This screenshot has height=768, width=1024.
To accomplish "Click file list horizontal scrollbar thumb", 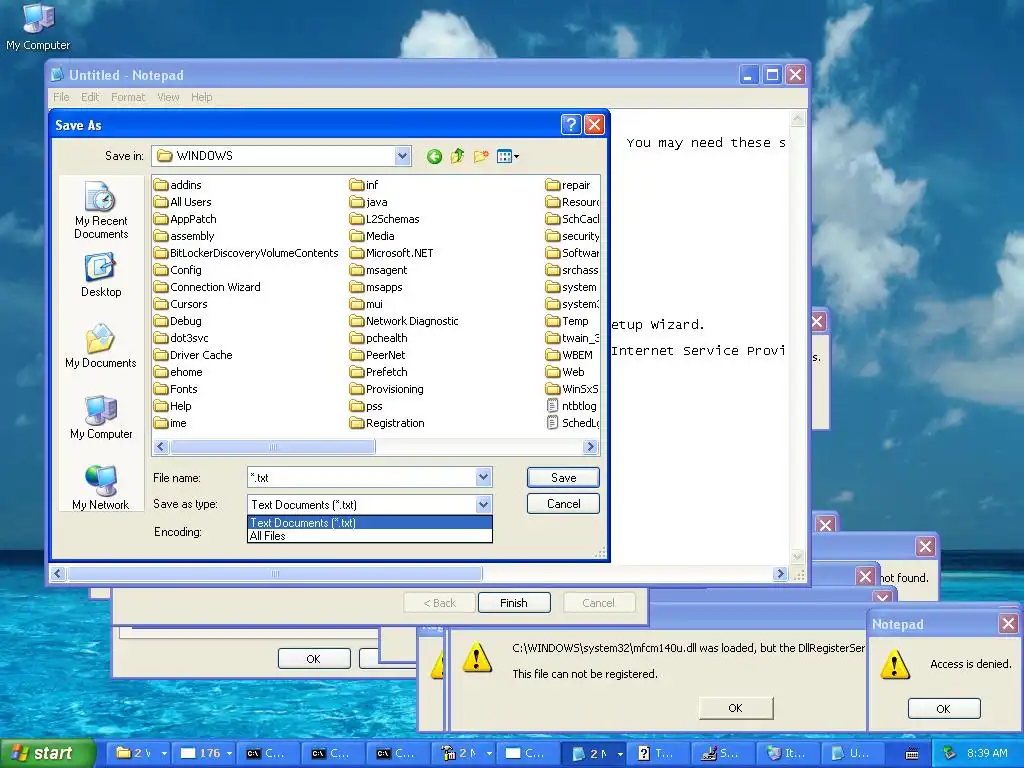I will pos(272,447).
